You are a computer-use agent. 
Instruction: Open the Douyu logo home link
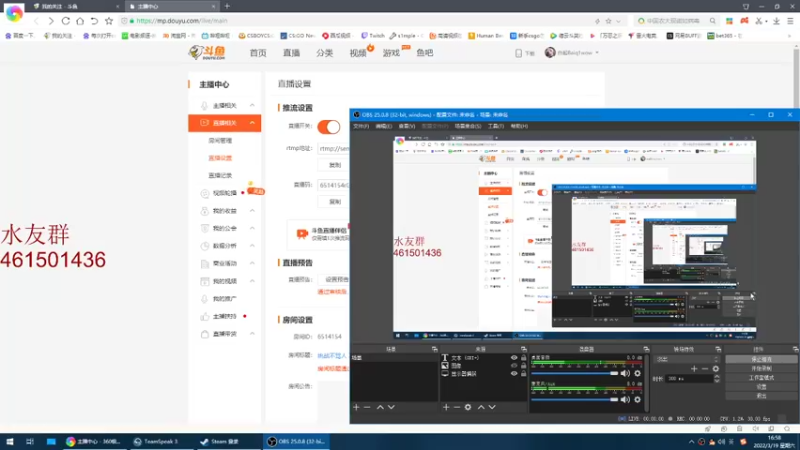point(208,53)
